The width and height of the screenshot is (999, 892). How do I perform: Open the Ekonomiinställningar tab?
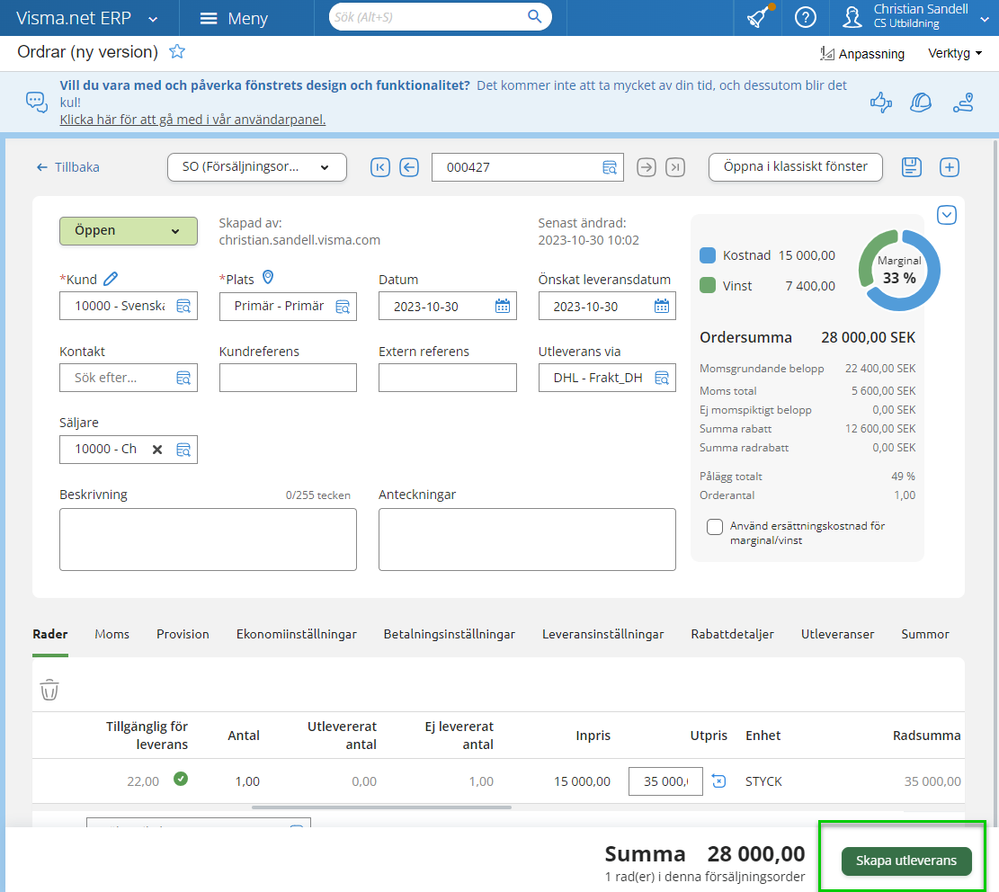[x=296, y=634]
